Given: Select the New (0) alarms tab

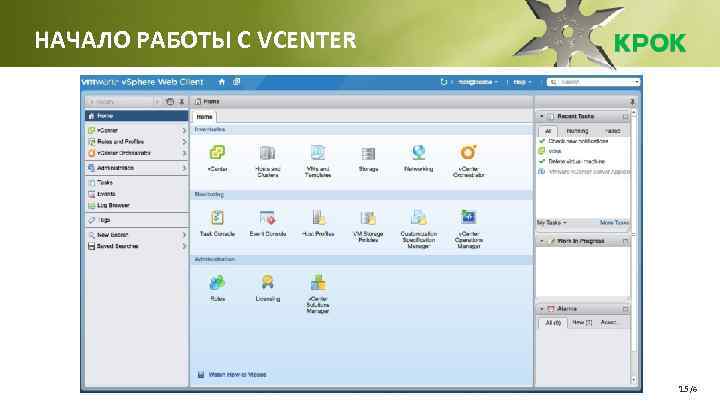Looking at the screenshot, I should pos(582,323).
